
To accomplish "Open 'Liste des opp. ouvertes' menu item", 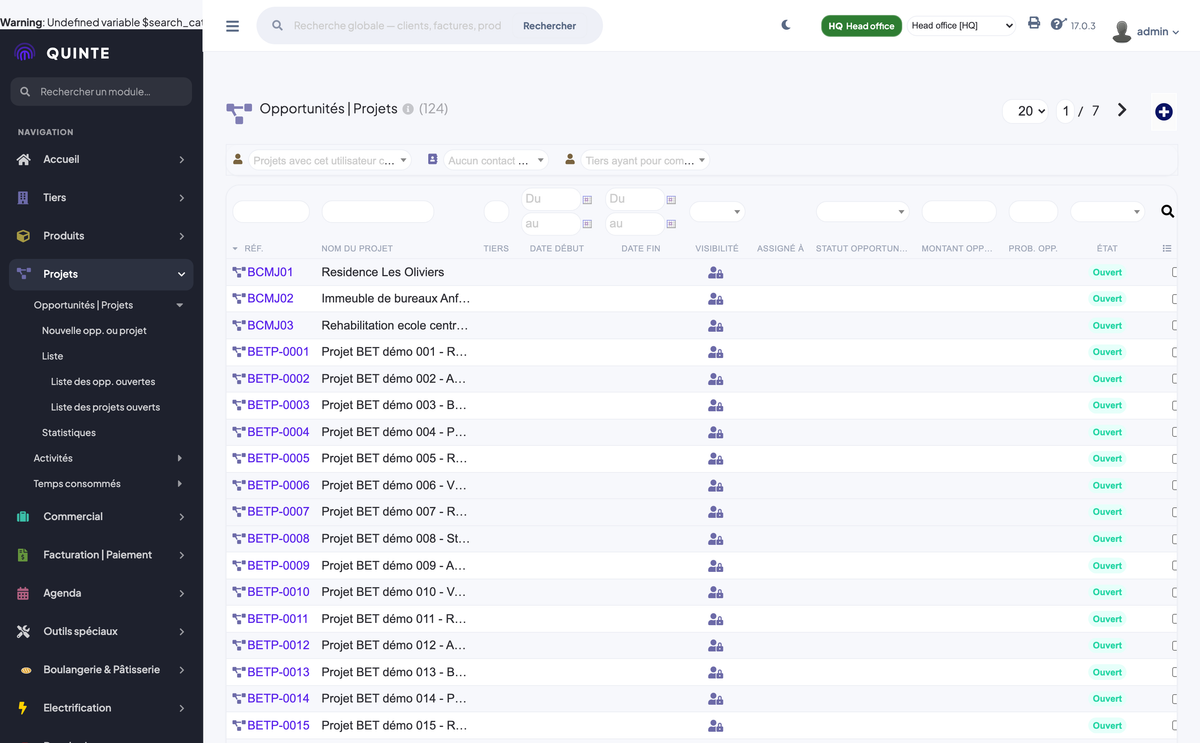I will pyautogui.click(x=103, y=381).
